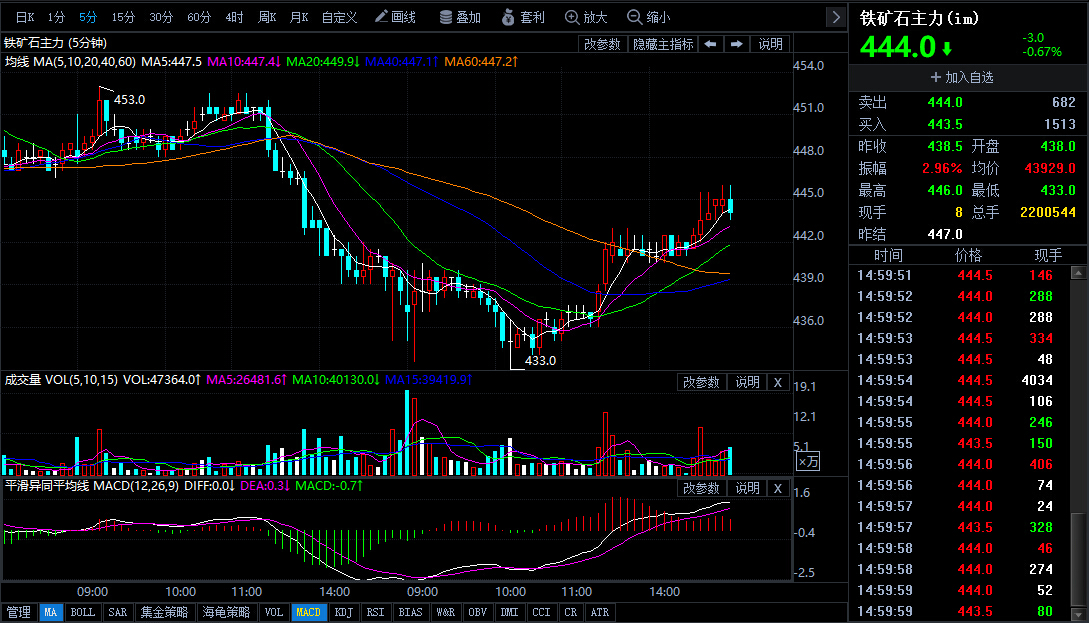Select the KDJ indicator tab
Image resolution: width=1089 pixels, height=623 pixels.
[343, 612]
